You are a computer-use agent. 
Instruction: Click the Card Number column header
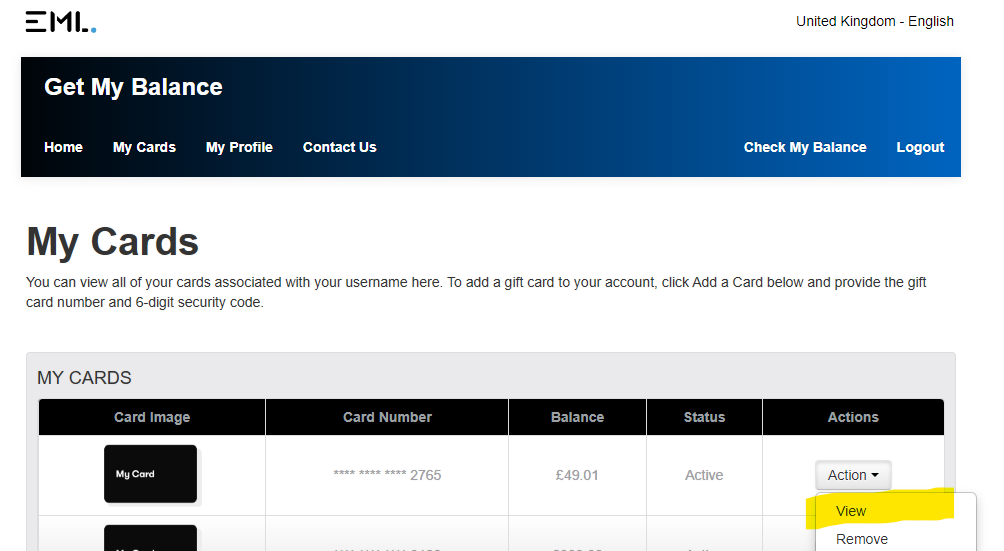click(x=387, y=417)
